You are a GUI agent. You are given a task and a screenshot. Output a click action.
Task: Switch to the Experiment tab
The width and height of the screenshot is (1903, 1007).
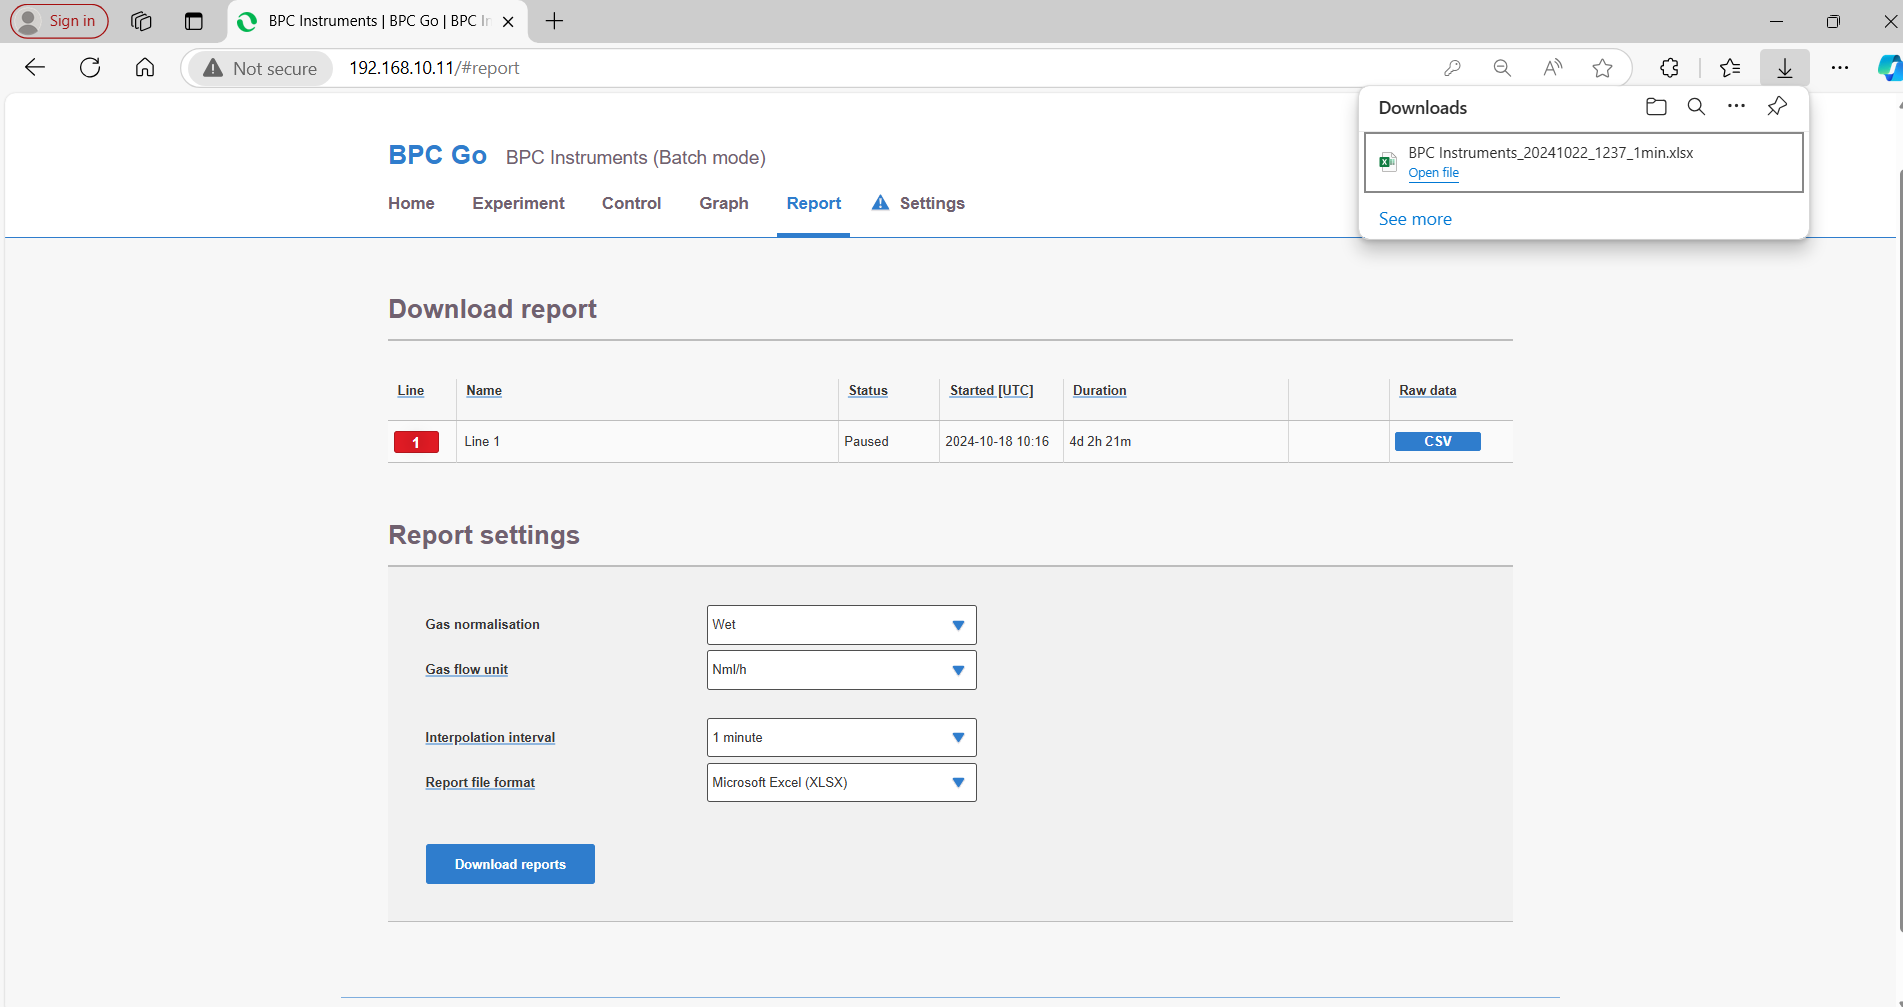click(518, 203)
